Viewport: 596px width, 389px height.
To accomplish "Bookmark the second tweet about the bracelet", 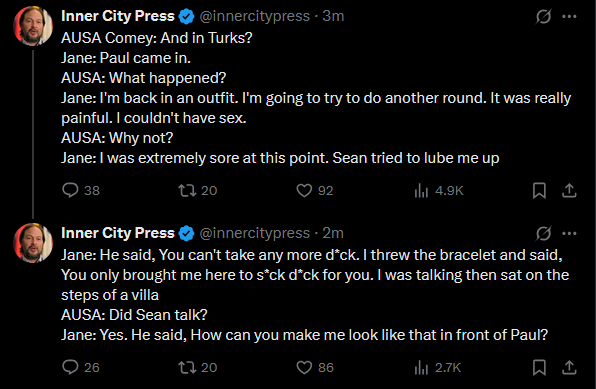I will 539,367.
